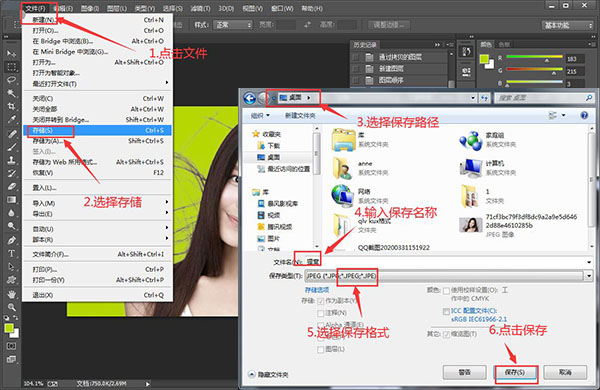Select the Hand tool
The width and height of the screenshot is (600, 390).
coord(11,294)
